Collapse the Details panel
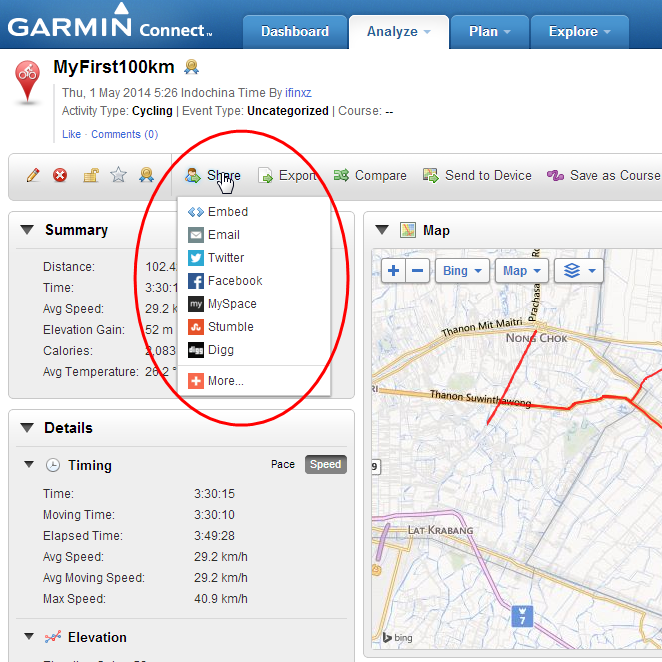The height and width of the screenshot is (662, 662). 27,428
